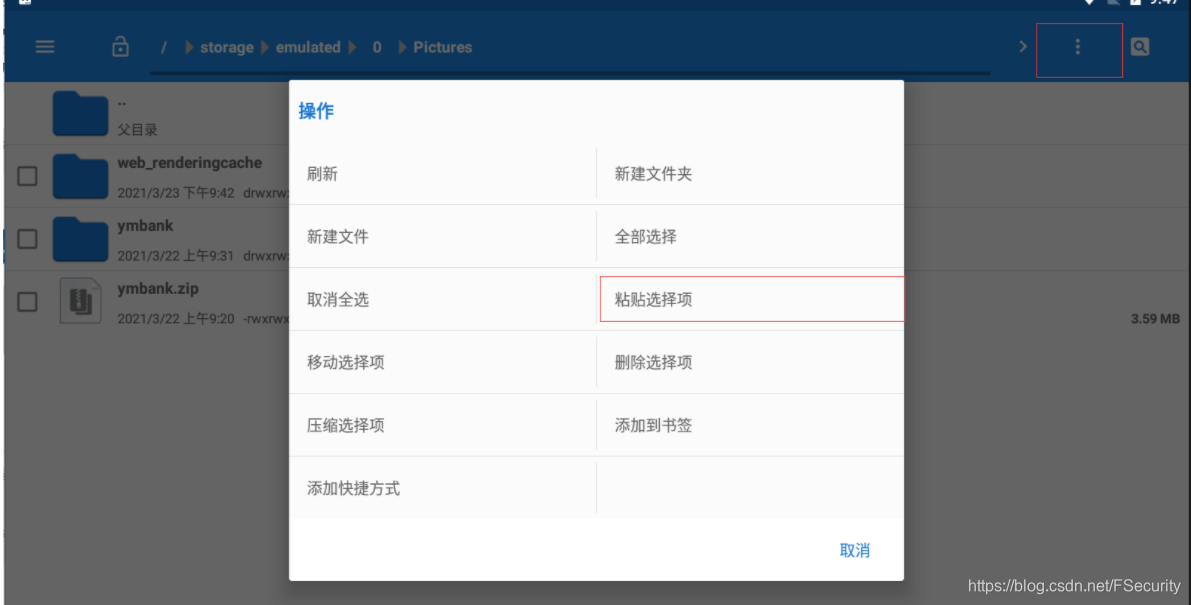The image size is (1191, 605).
Task: Click the ymbank.zip file name
Action: [158, 288]
